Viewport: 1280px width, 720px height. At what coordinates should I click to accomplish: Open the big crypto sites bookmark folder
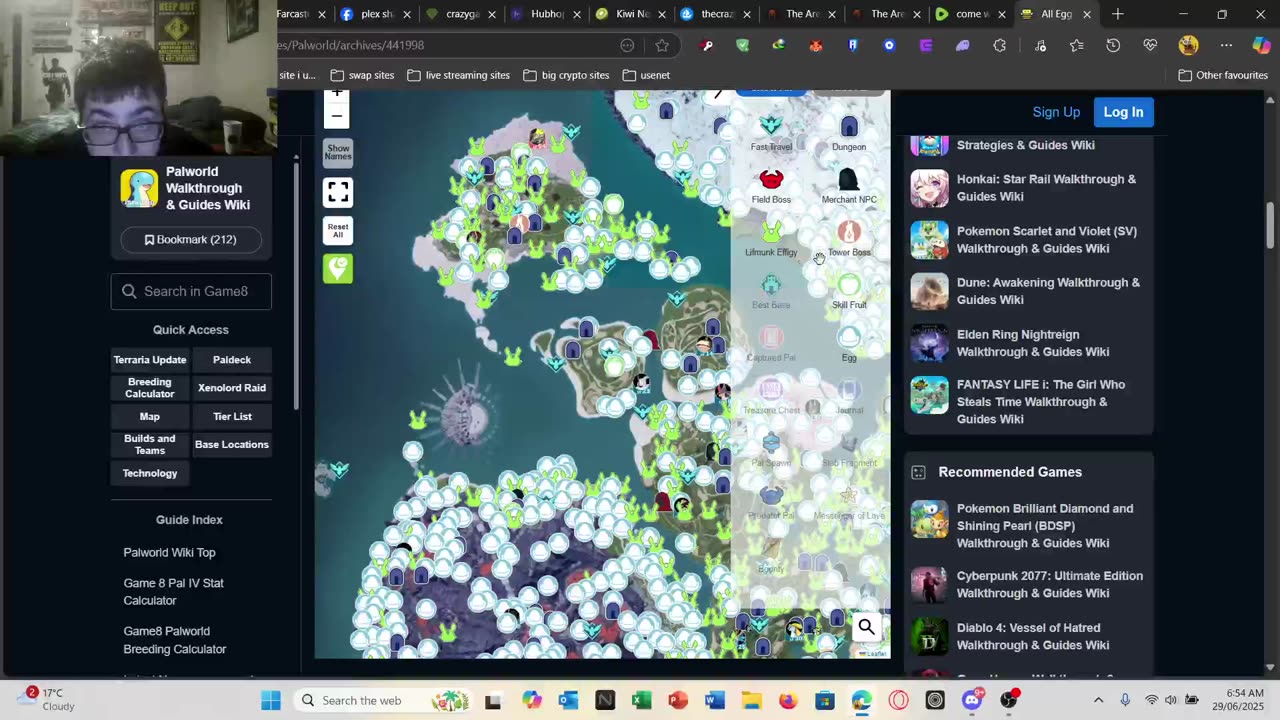[565, 75]
